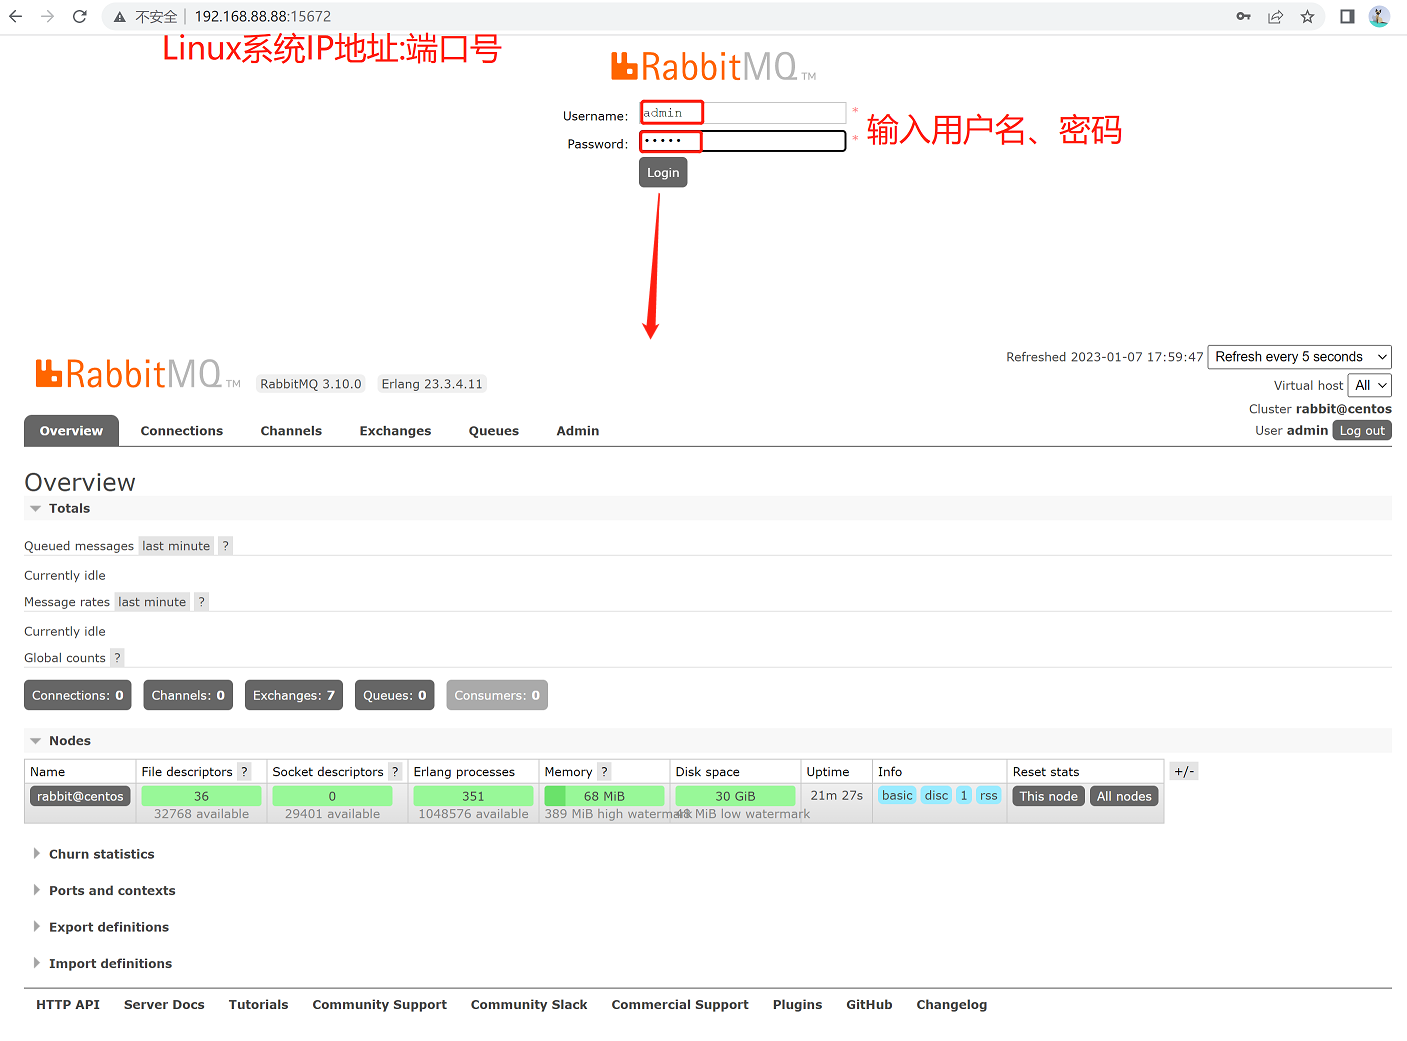Reset stats for All nodes

coord(1124,796)
